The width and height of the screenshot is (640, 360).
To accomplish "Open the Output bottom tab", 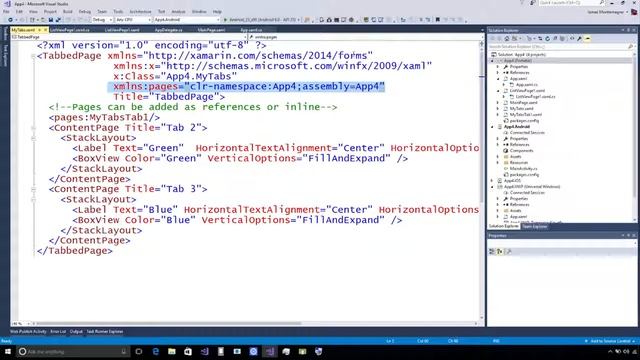I will coord(76,331).
